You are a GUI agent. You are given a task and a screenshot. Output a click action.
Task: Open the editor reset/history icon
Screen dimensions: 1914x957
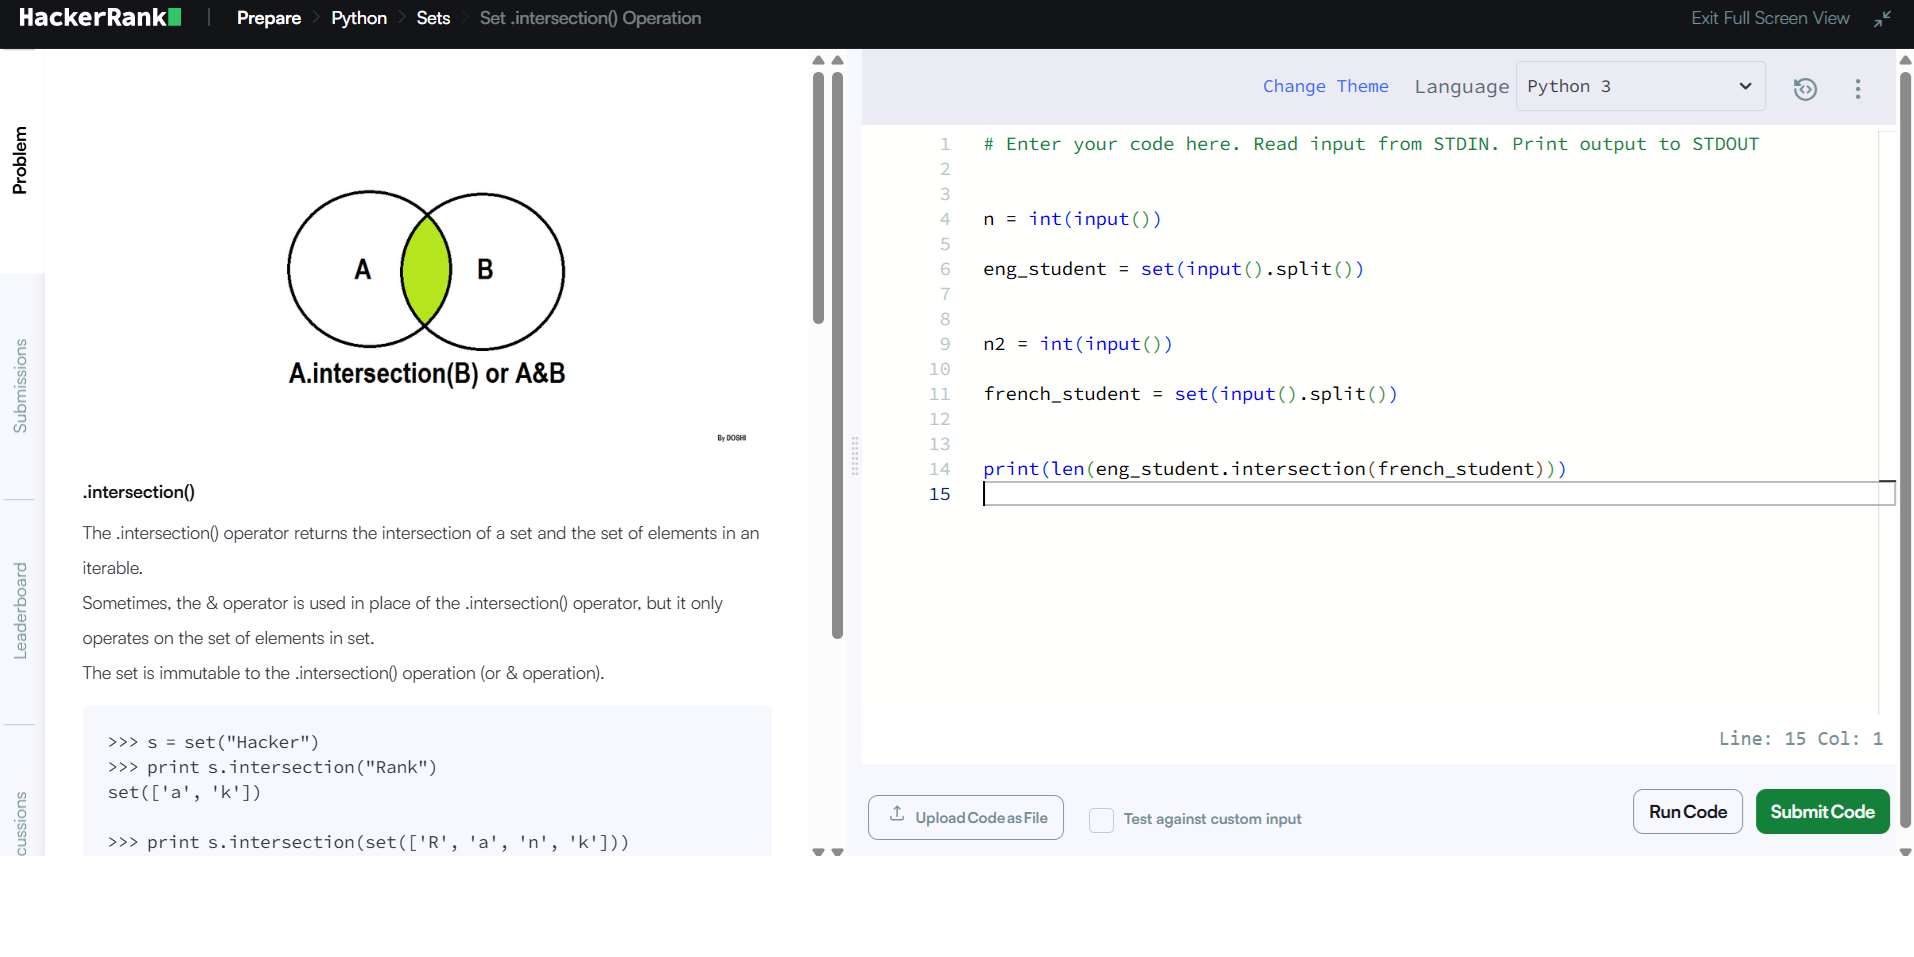[1806, 88]
